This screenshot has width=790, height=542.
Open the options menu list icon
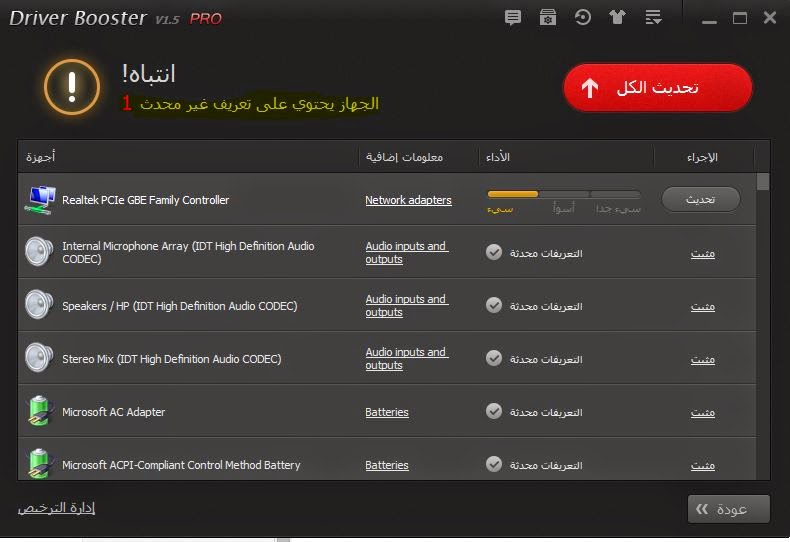coord(653,18)
